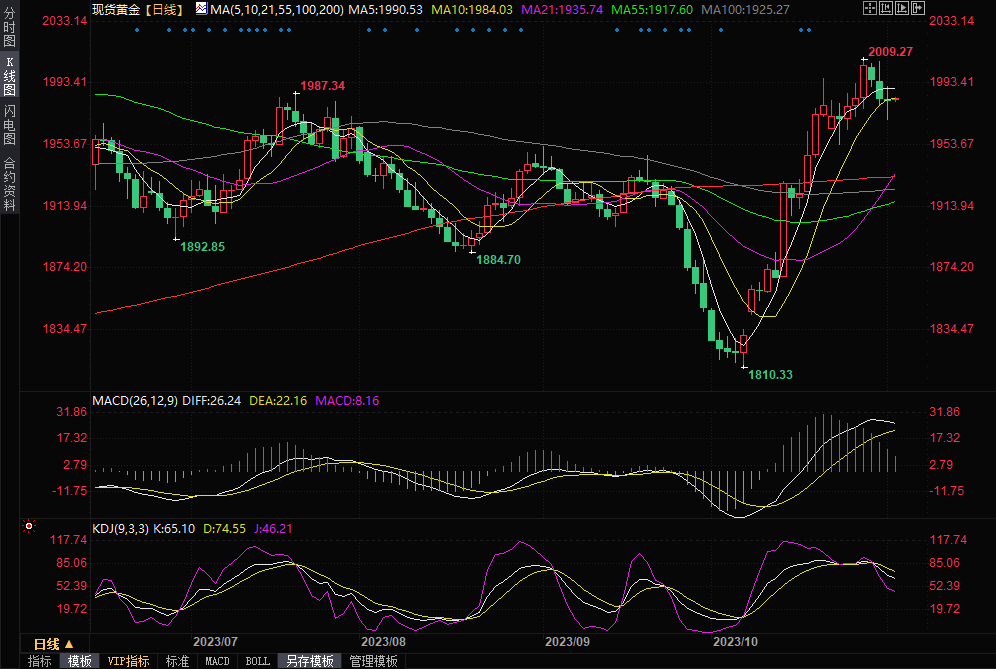Viewport: 996px width, 669px height.
Task: Open the 指标 indicator menu
Action: 40,661
